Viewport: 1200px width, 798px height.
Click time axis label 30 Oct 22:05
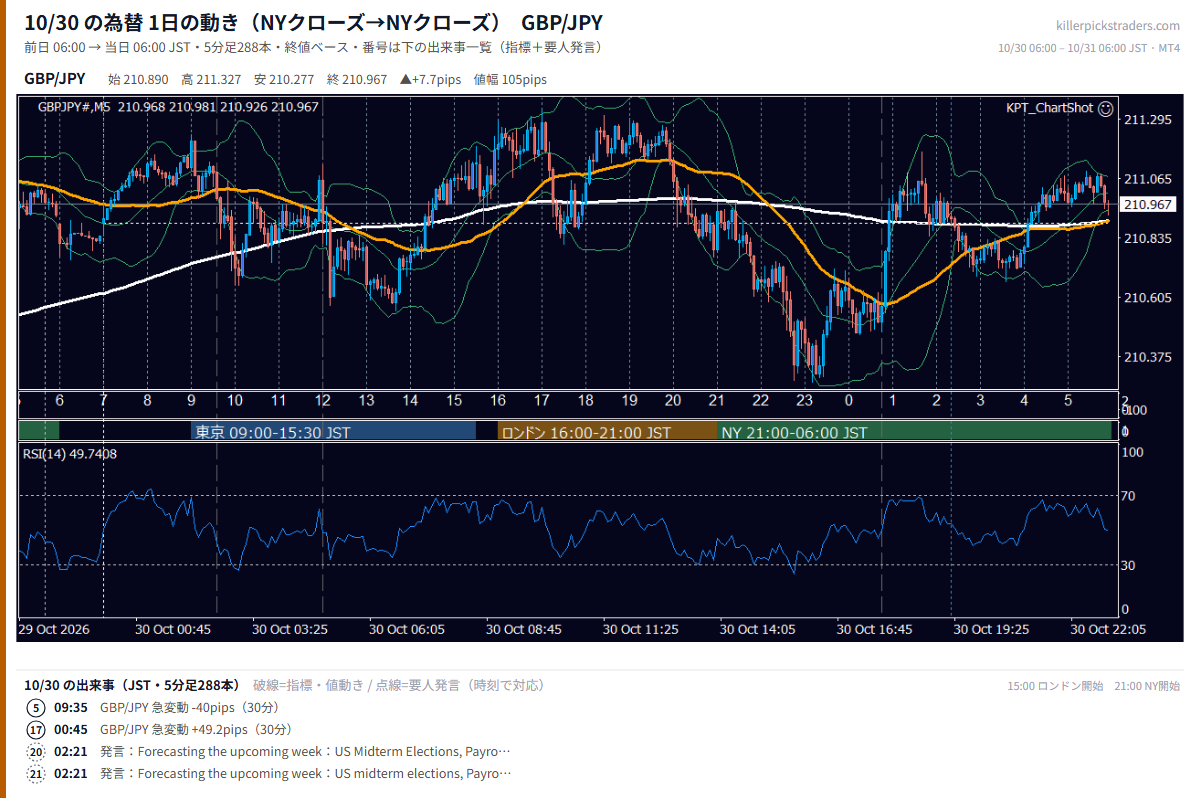coord(1108,630)
